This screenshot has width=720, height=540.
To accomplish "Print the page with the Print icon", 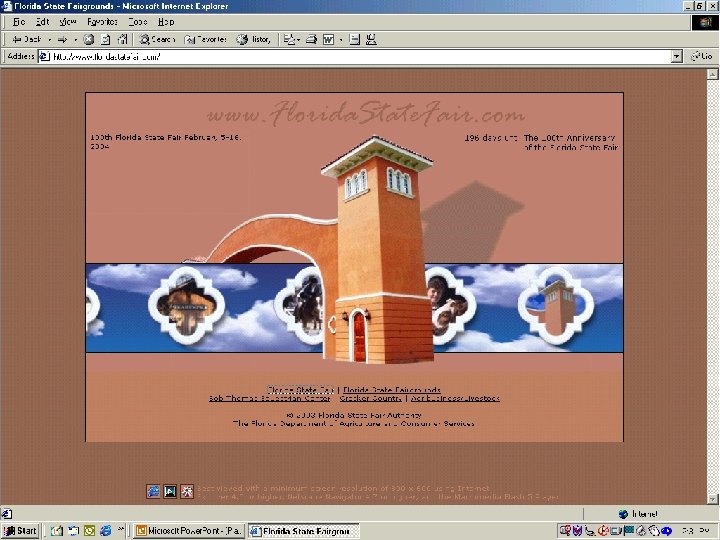I will (311, 39).
